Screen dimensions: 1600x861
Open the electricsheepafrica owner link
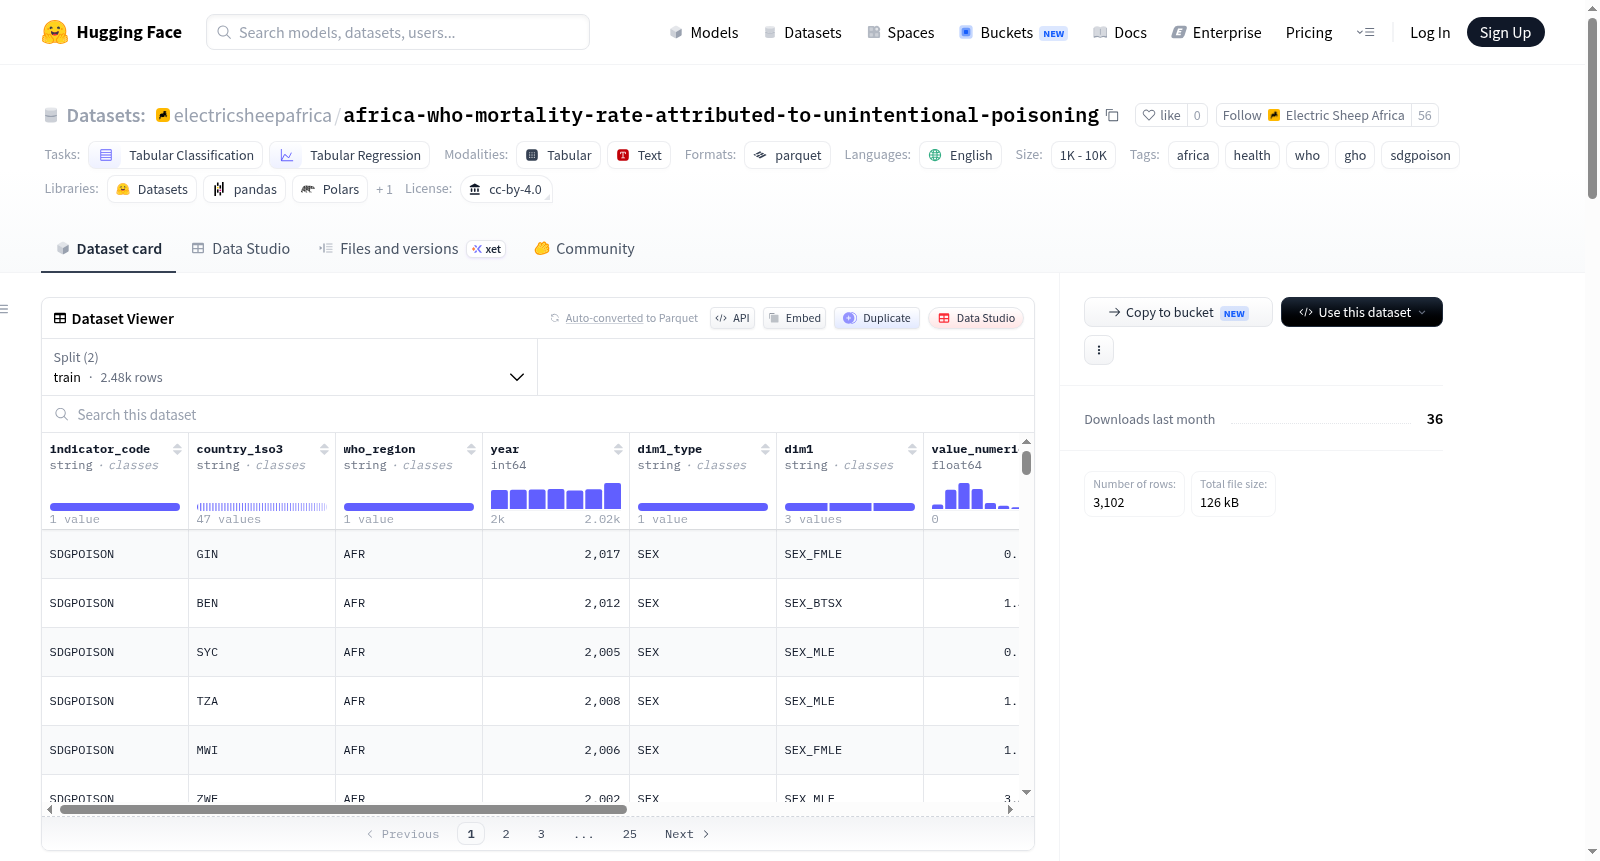point(253,115)
